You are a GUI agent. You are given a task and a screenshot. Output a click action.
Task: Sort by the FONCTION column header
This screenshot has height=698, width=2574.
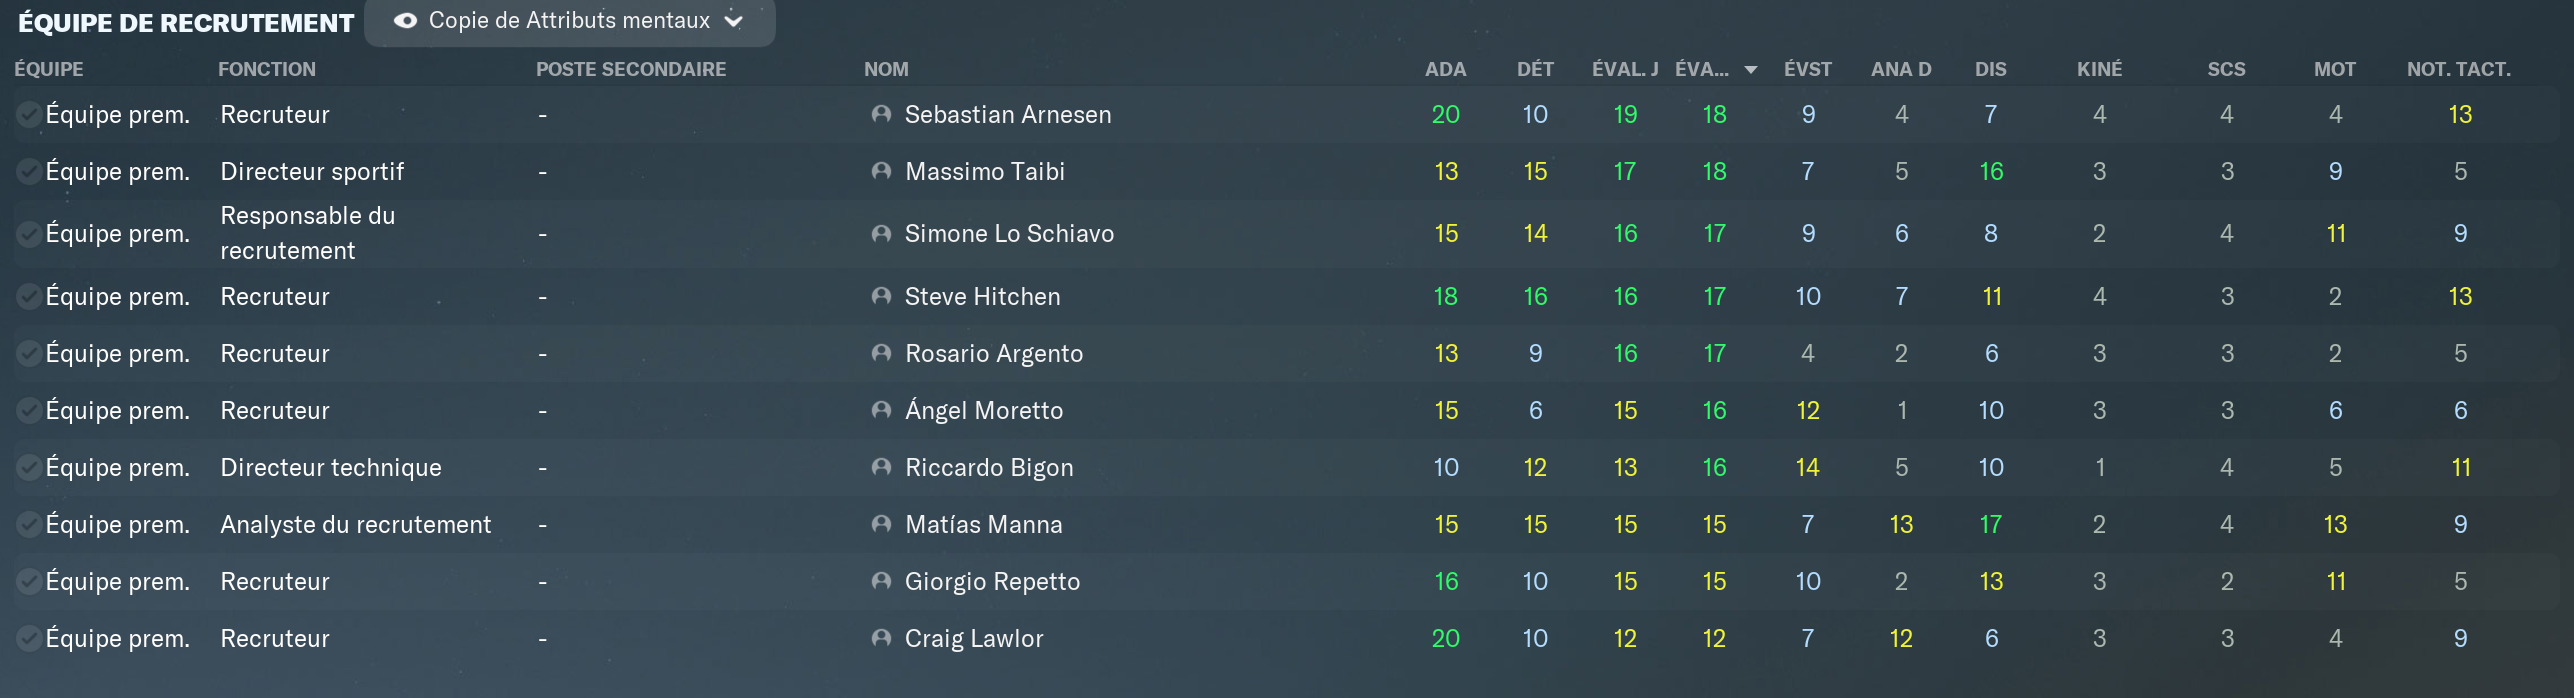pyautogui.click(x=267, y=69)
